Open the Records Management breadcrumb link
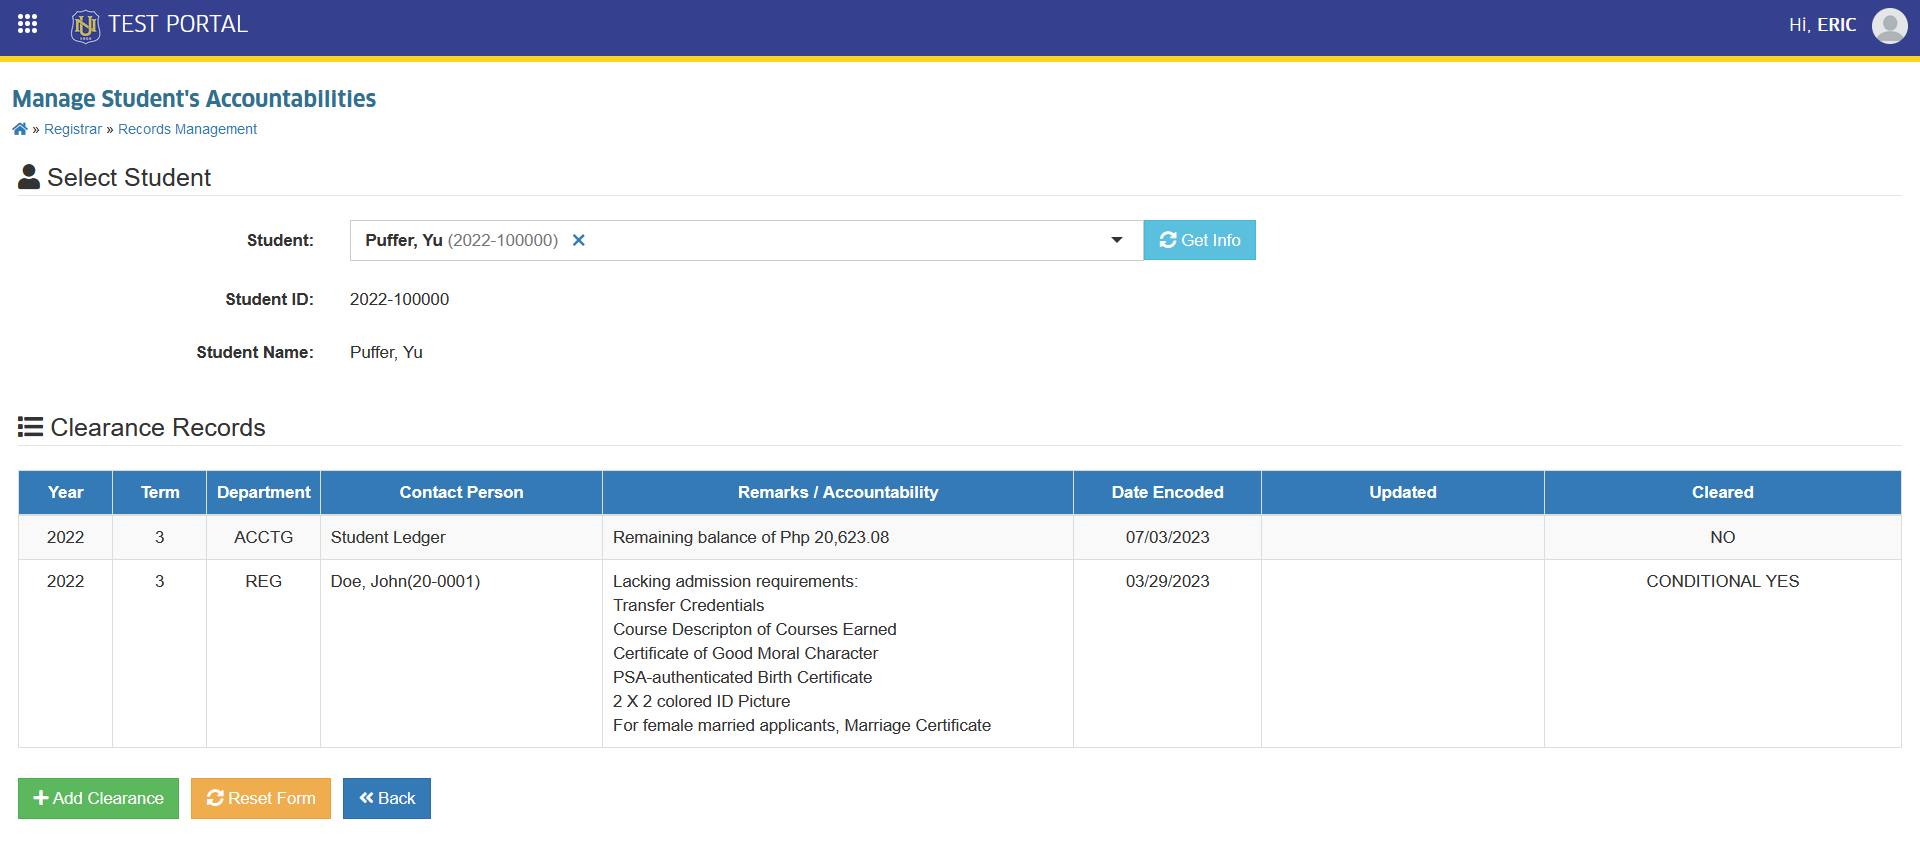The image size is (1920, 842). click(x=187, y=129)
